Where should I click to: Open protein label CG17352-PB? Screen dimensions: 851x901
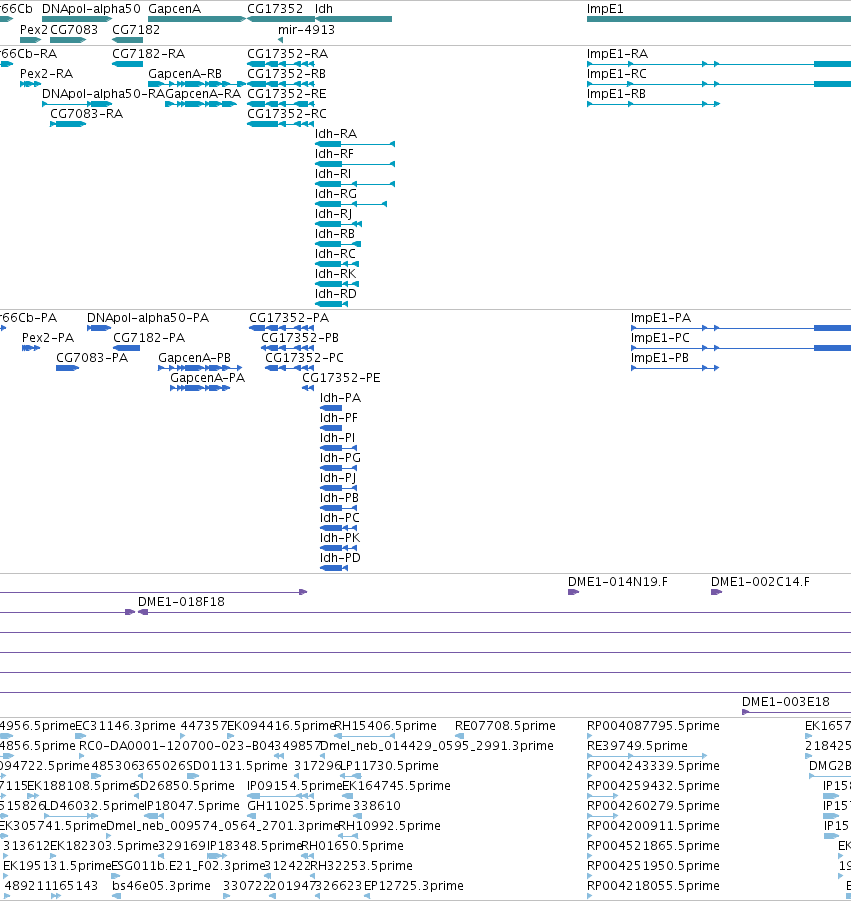[x=300, y=338]
